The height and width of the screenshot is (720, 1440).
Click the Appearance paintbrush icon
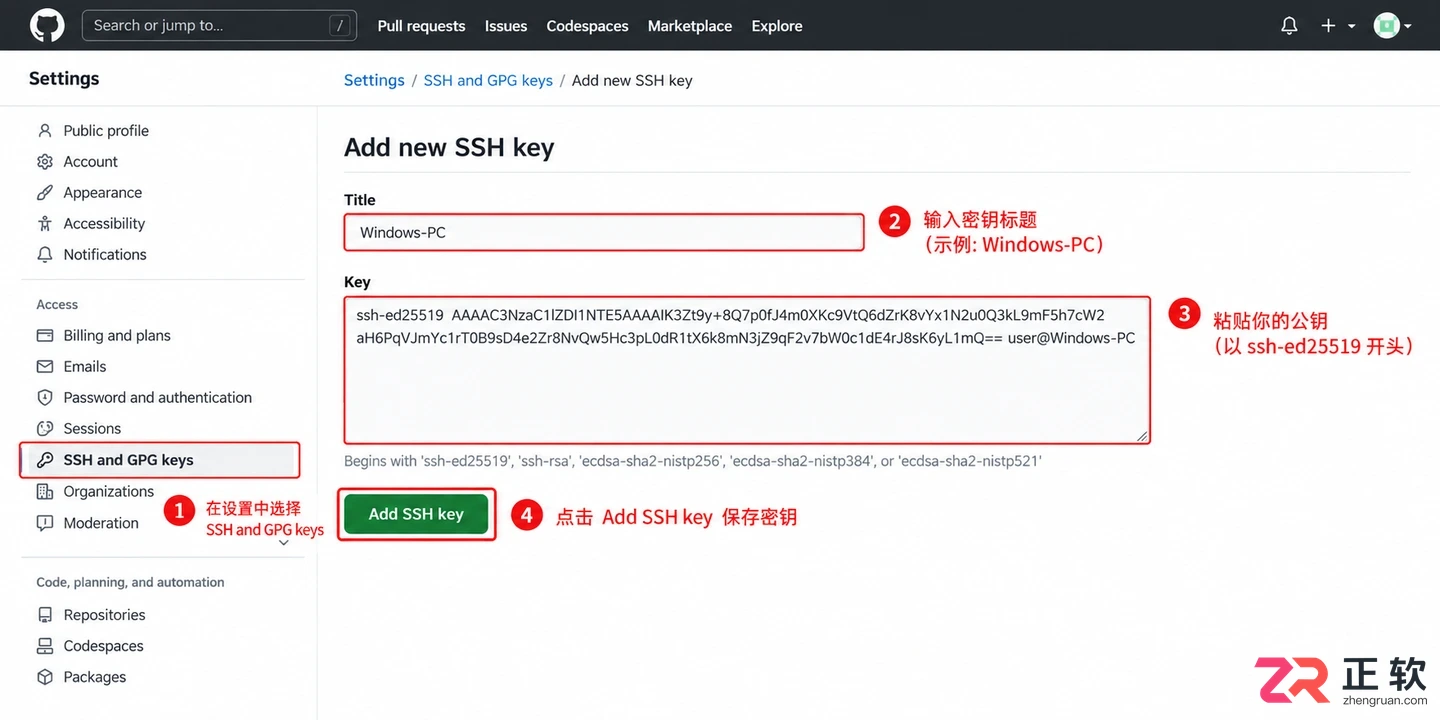point(44,193)
